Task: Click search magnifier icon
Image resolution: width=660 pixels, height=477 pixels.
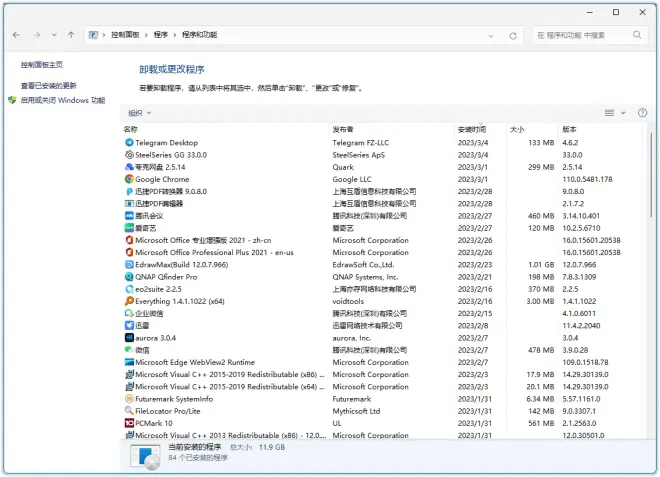Action: (637, 35)
